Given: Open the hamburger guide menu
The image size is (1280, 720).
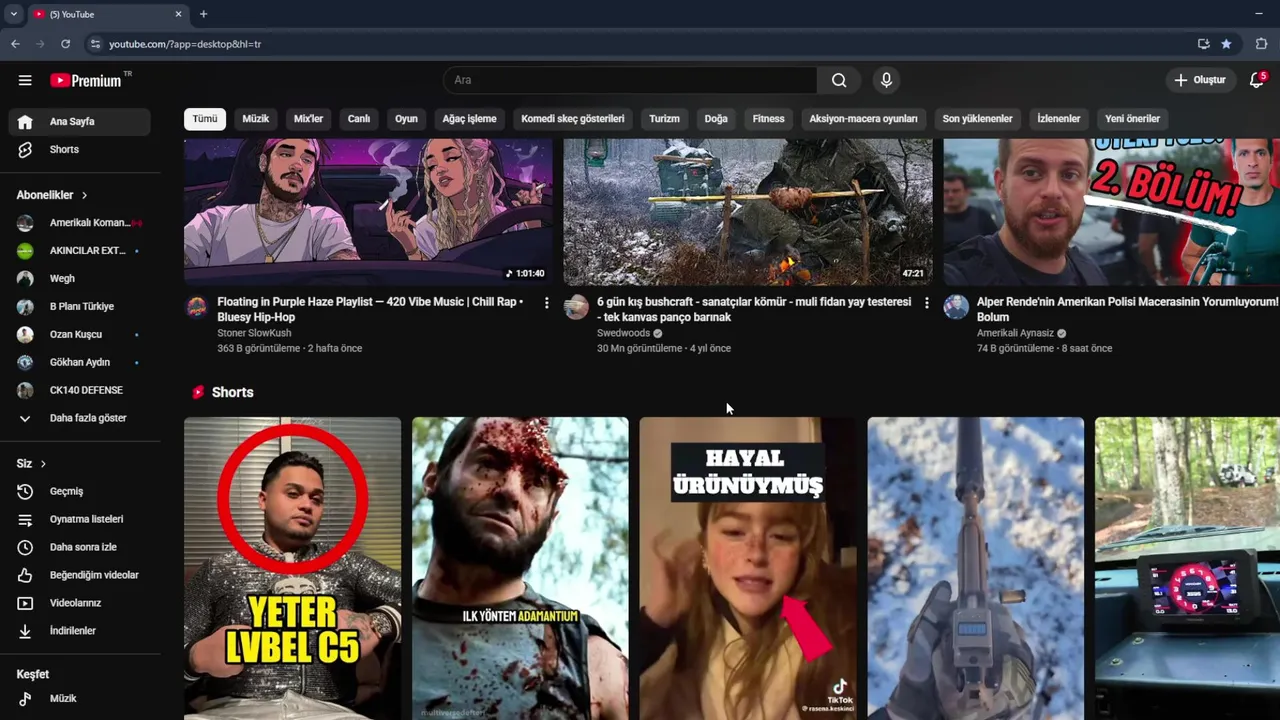Looking at the screenshot, I should (25, 80).
